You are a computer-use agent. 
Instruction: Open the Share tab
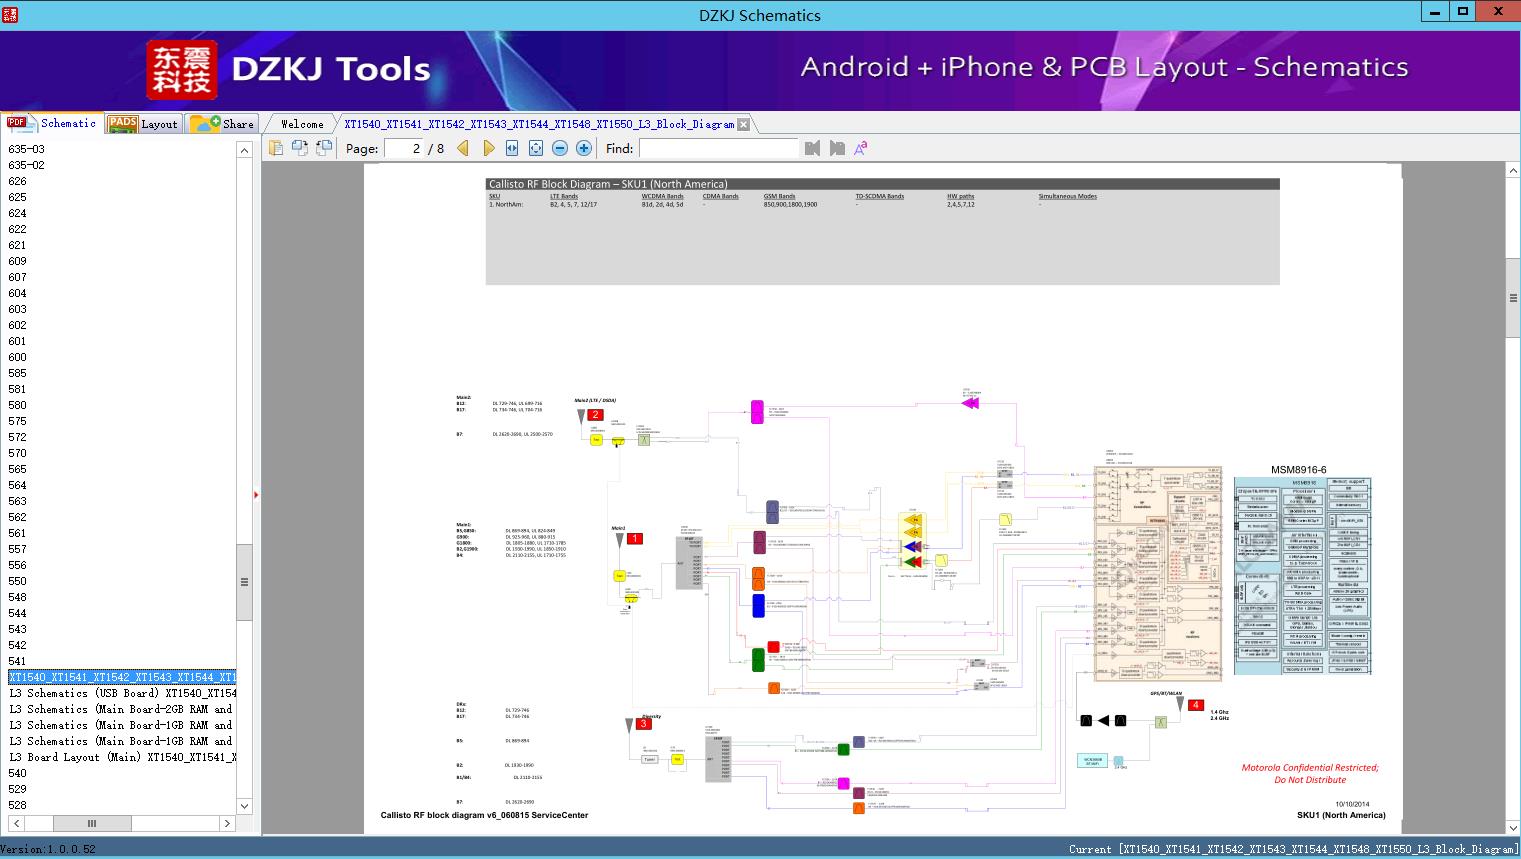(222, 124)
